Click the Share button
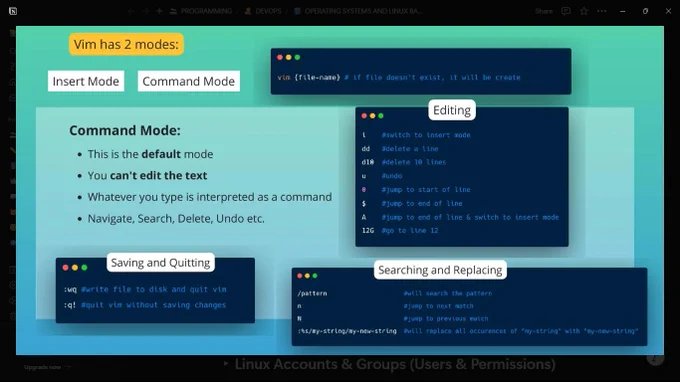 pos(543,11)
